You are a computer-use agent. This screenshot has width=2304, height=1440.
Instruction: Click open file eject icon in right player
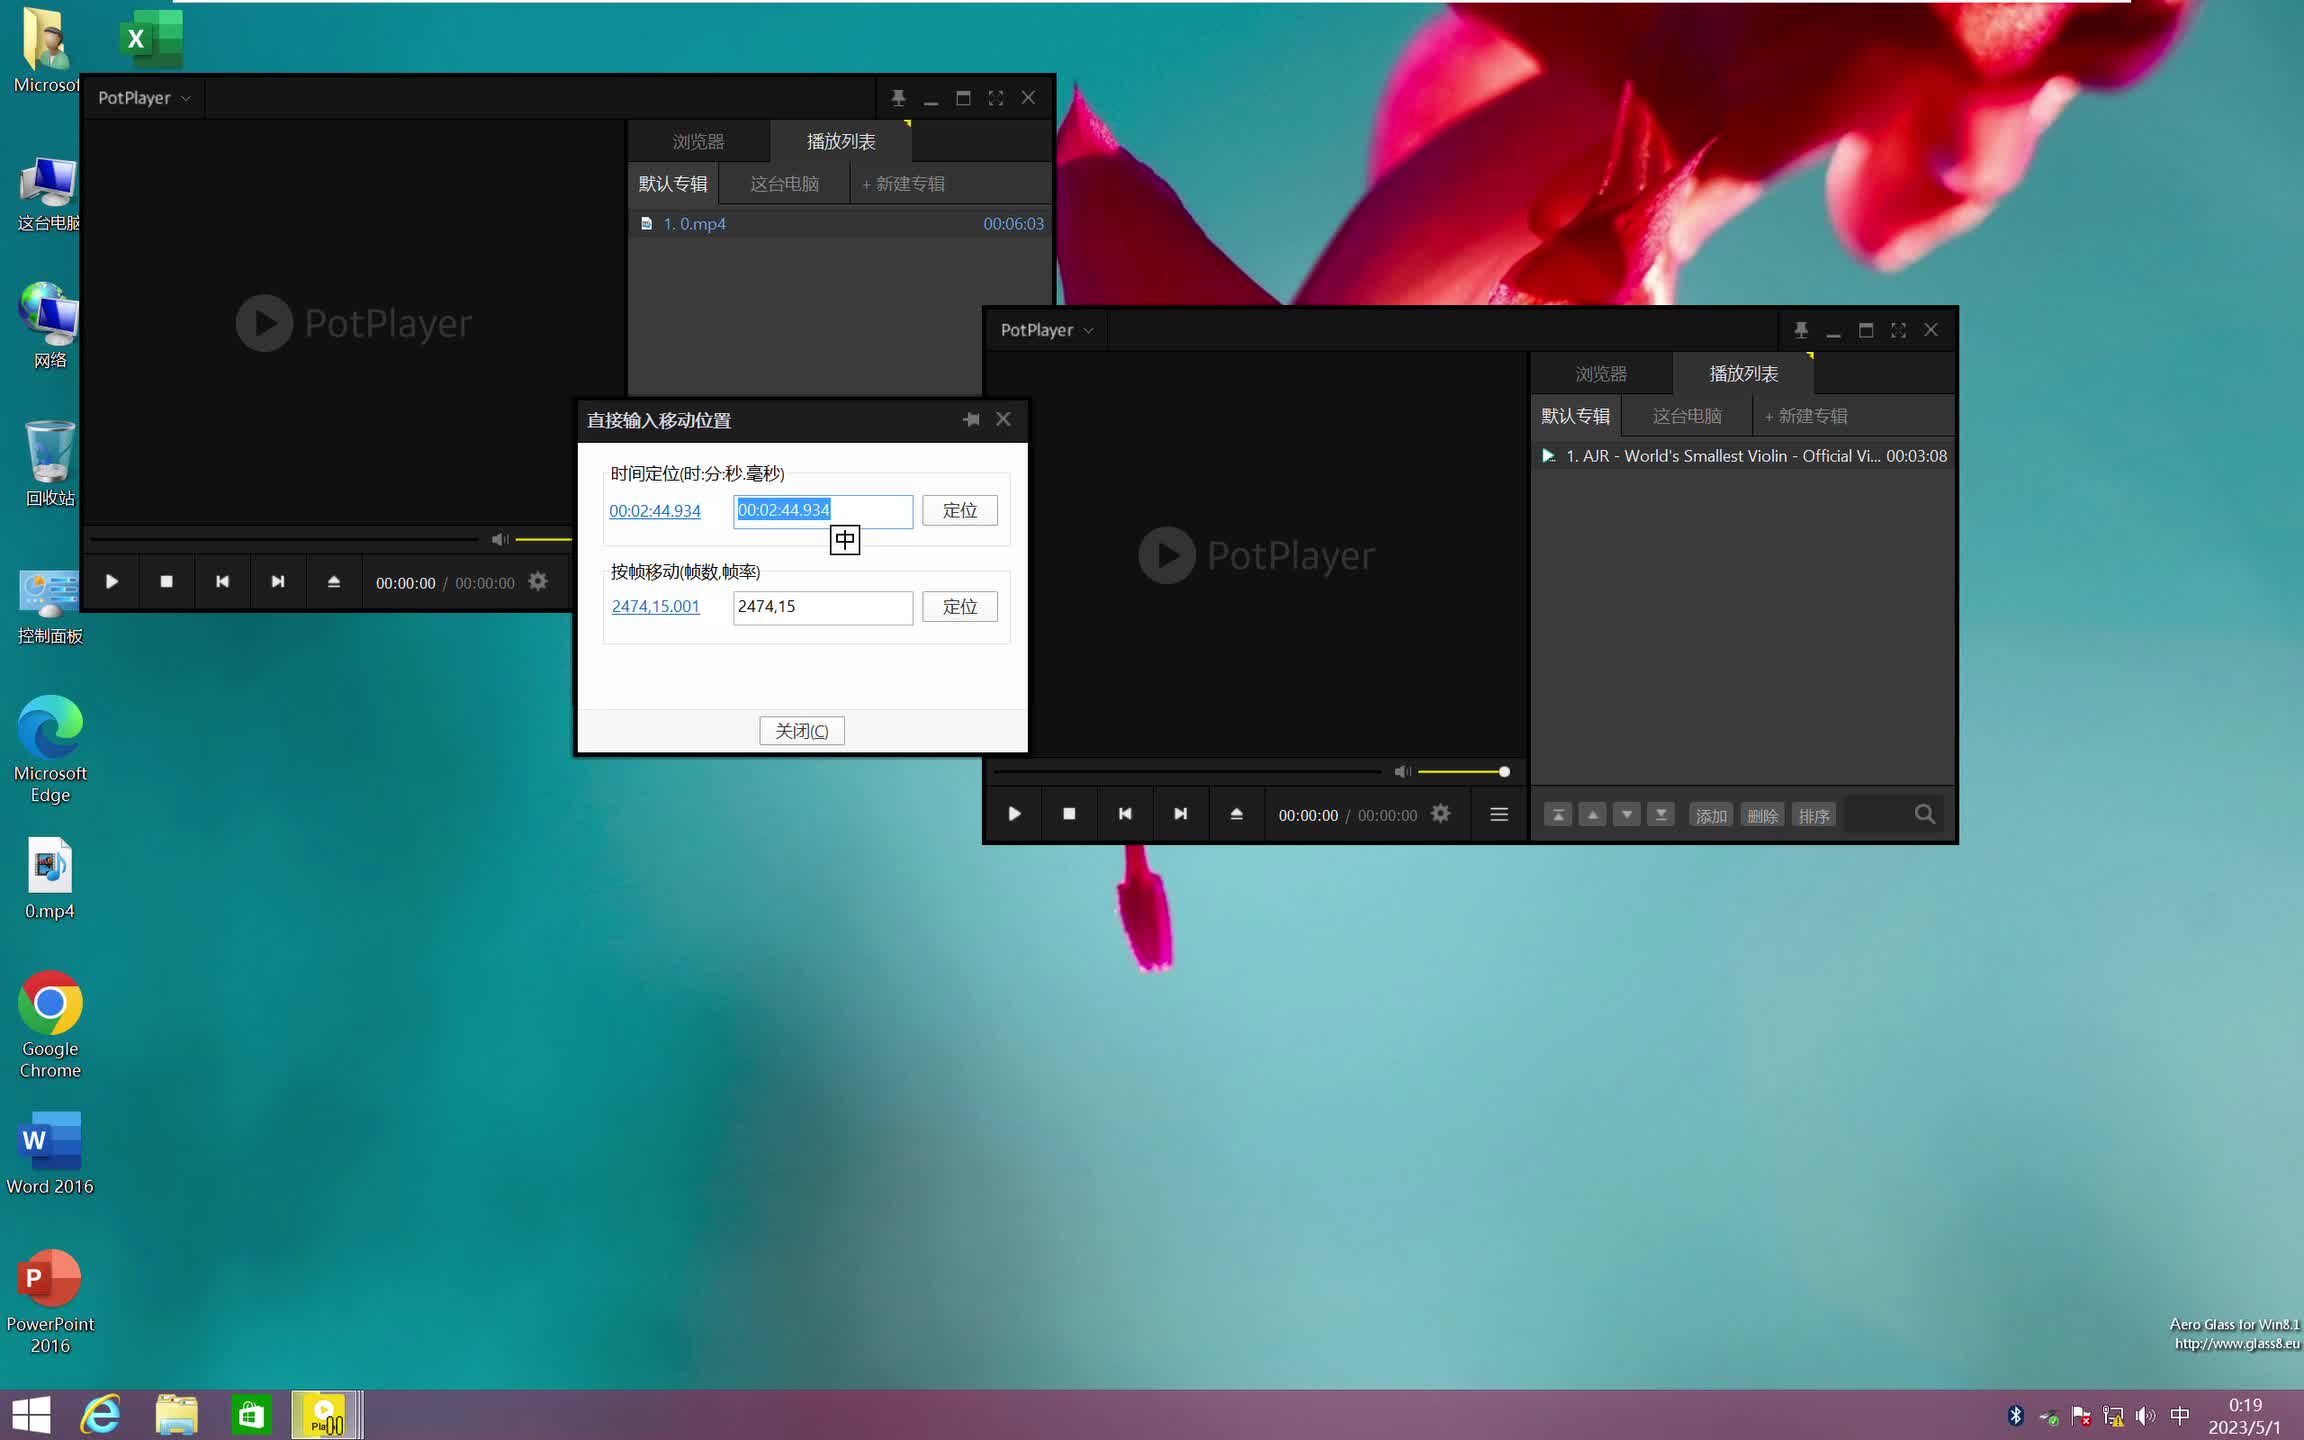1236,814
